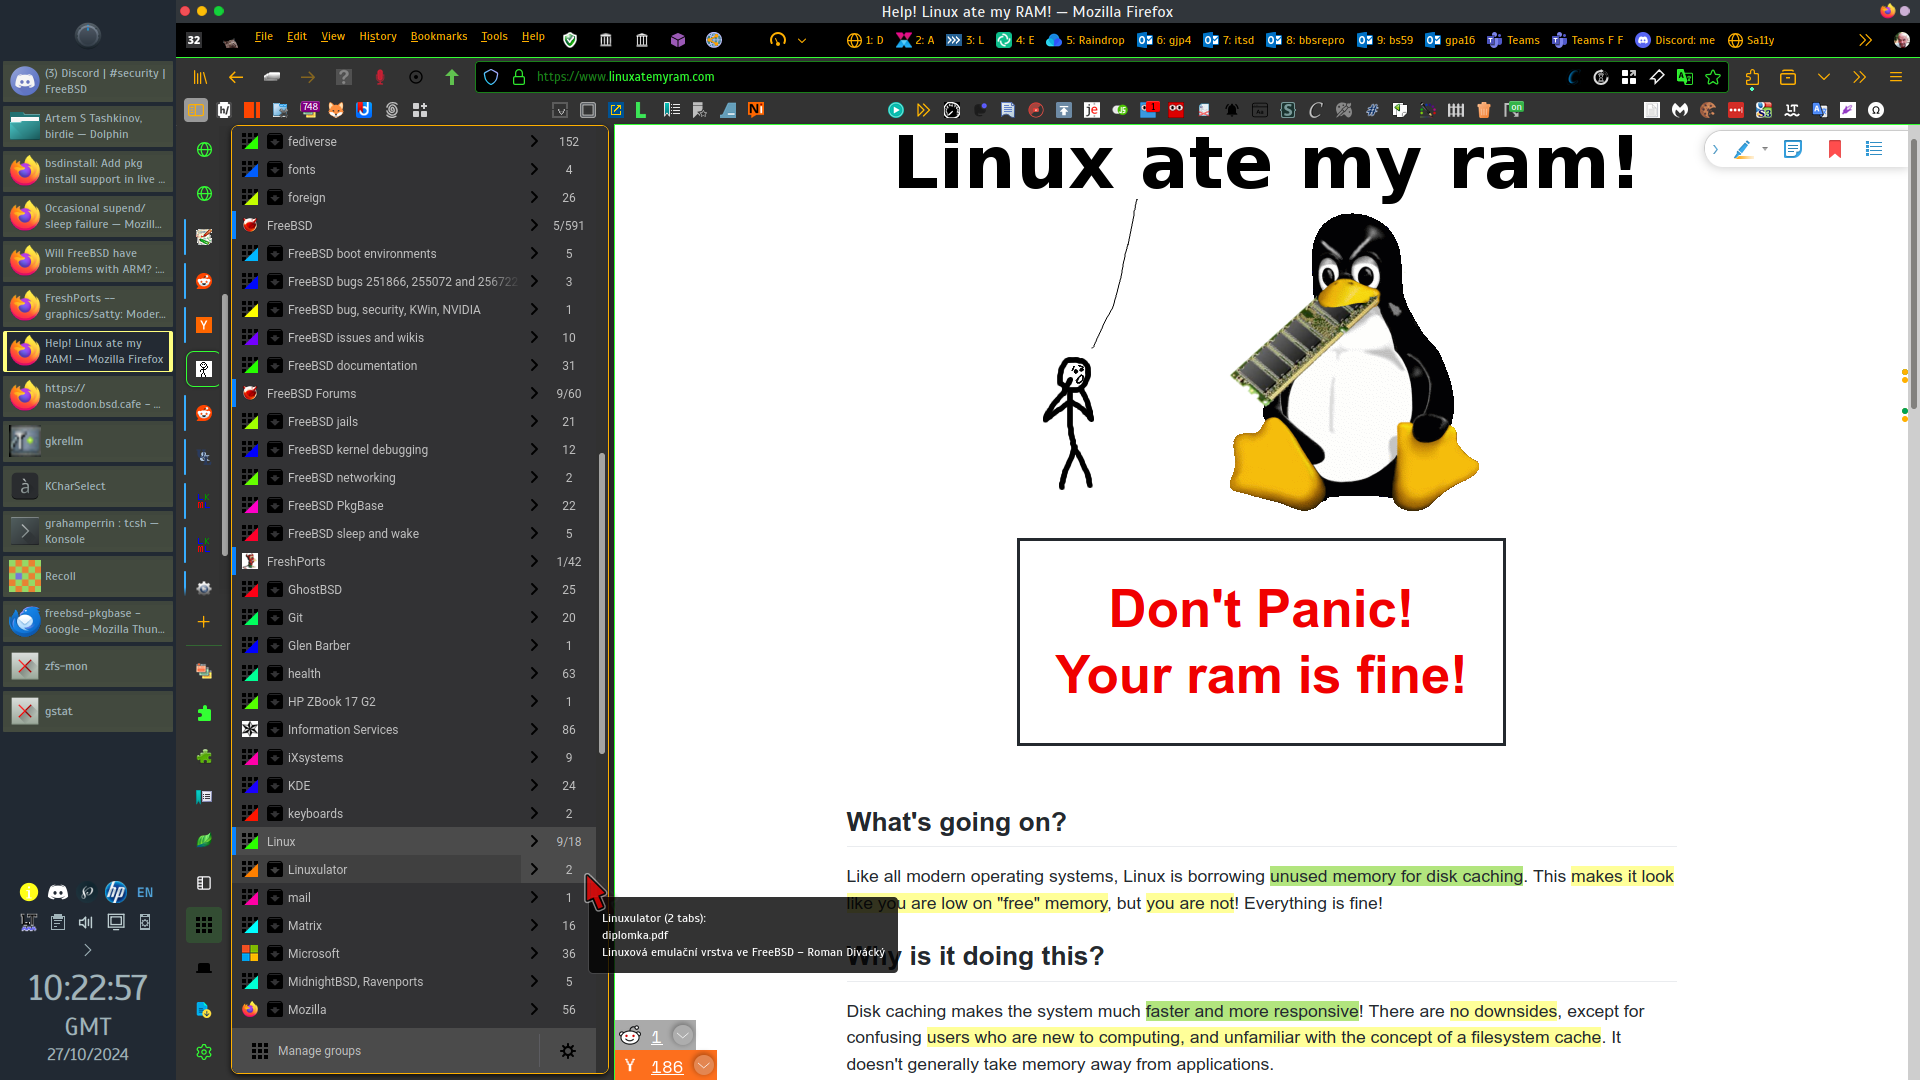
Task: Show more bookmarks via double chevron after Sally
Action: [1865, 40]
